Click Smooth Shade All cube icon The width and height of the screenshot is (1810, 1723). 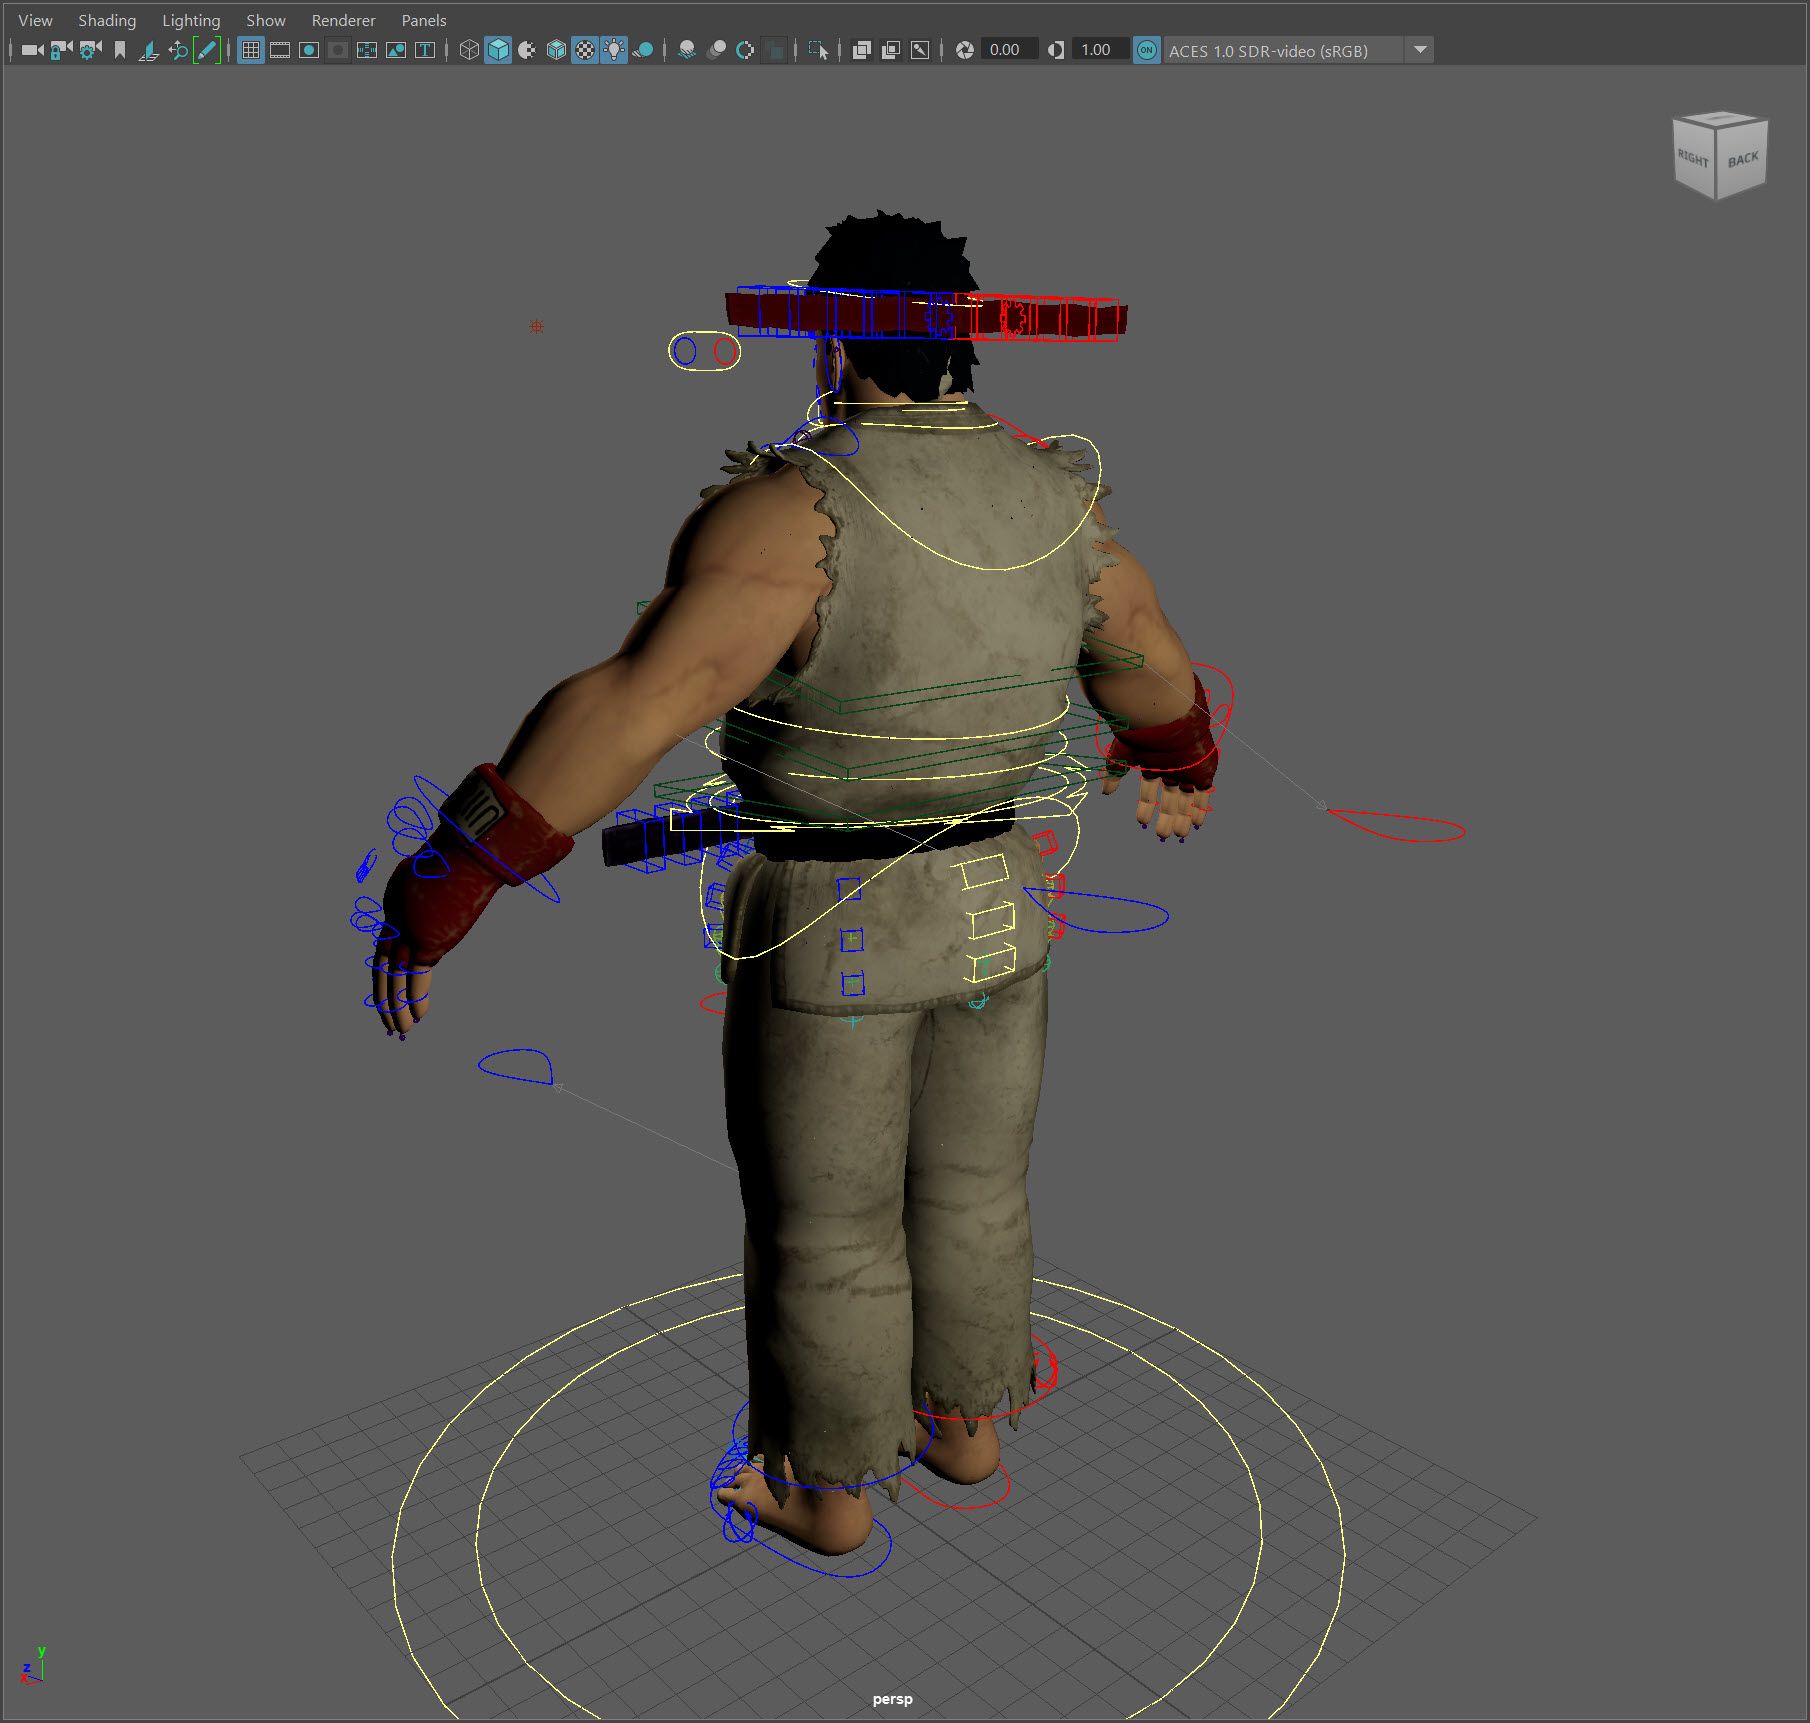[498, 50]
